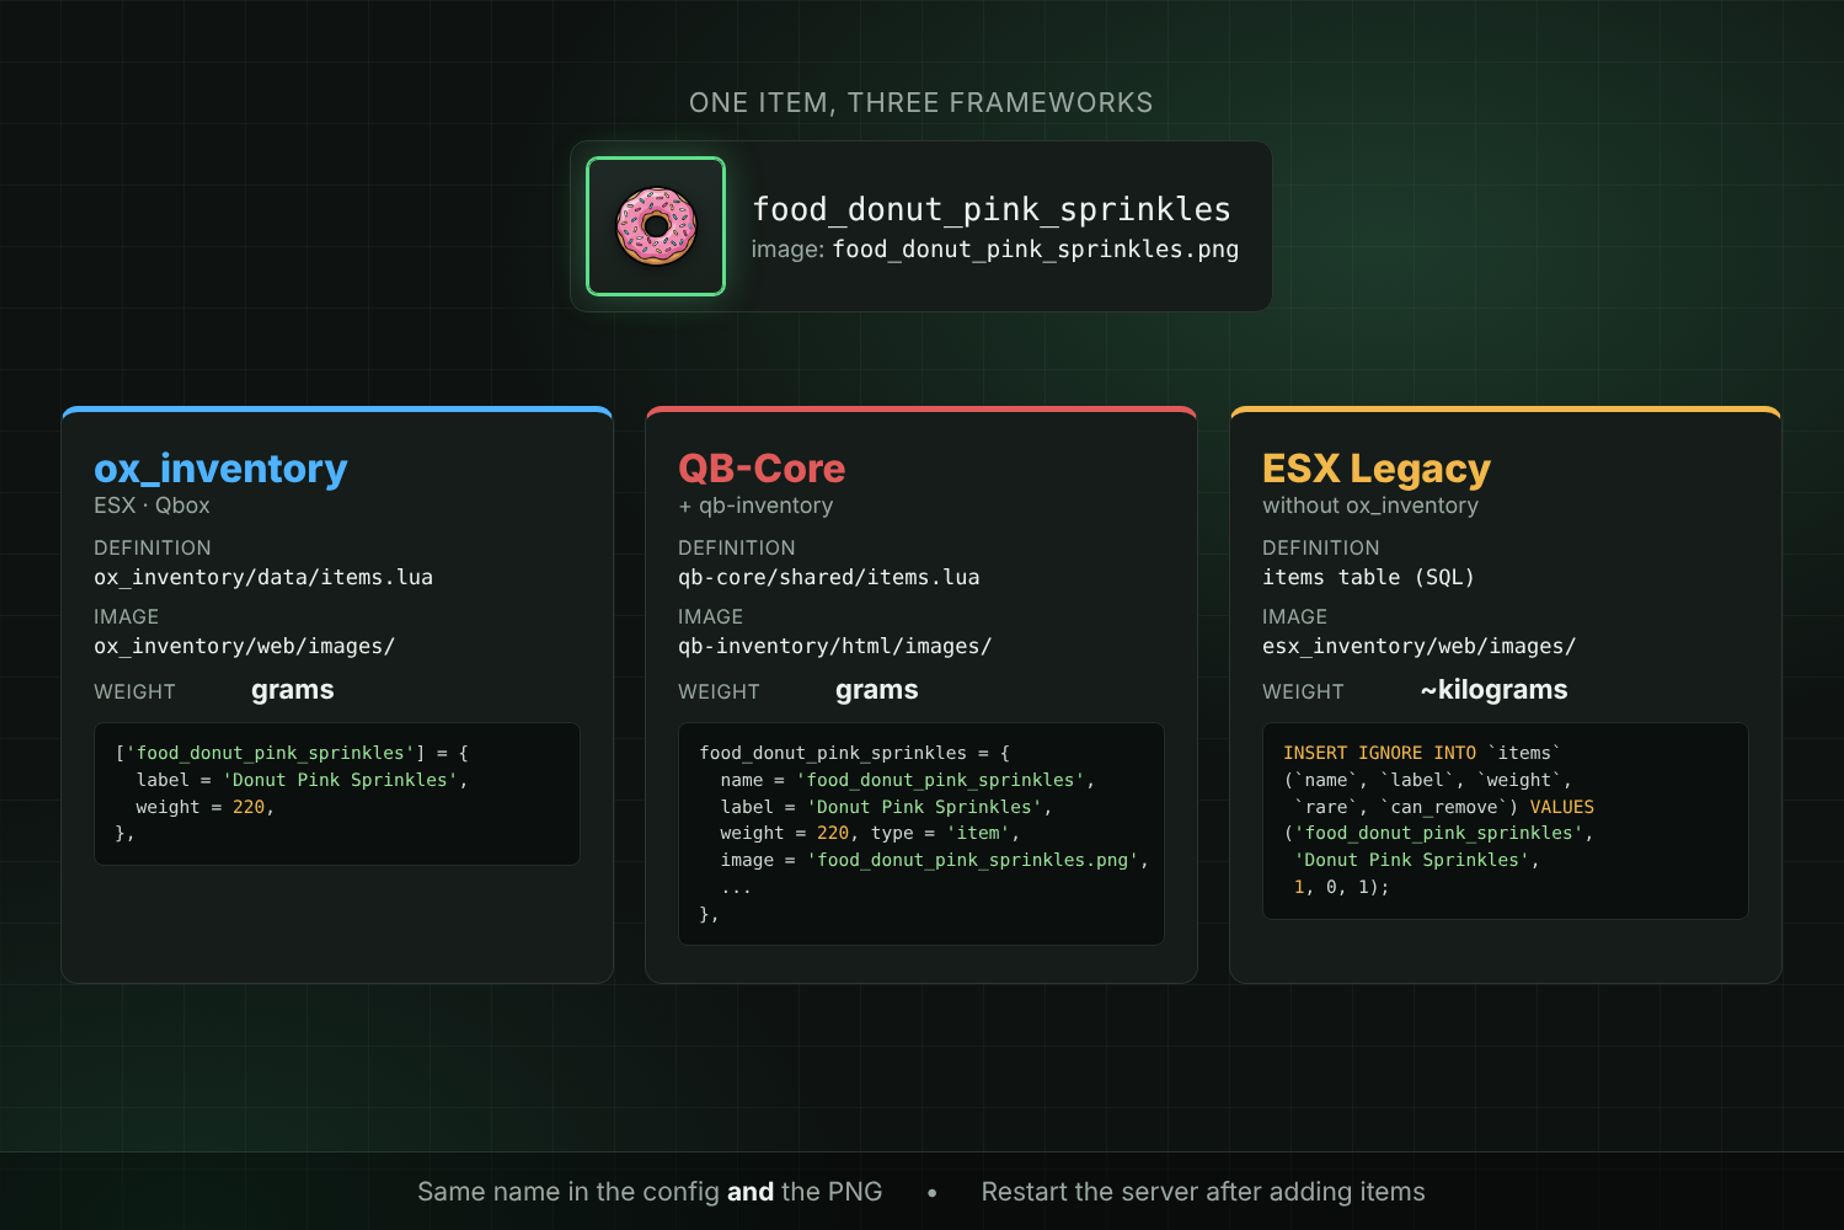Select the 'items table (SQL)' definition text

[x=1368, y=577]
